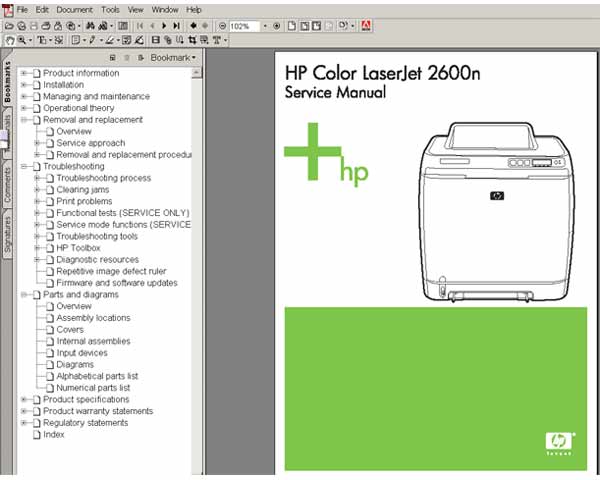Switch to the Bookmarks side tab
The height and width of the screenshot is (480, 600).
point(7,82)
